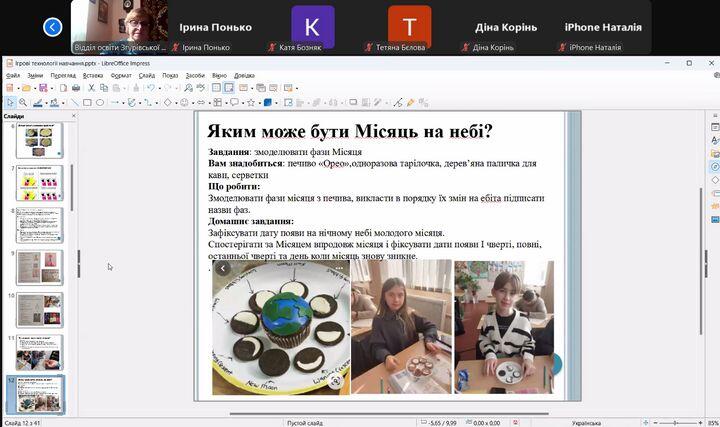Click the Cut scissors icon
The height and width of the screenshot is (427, 720).
click(x=91, y=88)
